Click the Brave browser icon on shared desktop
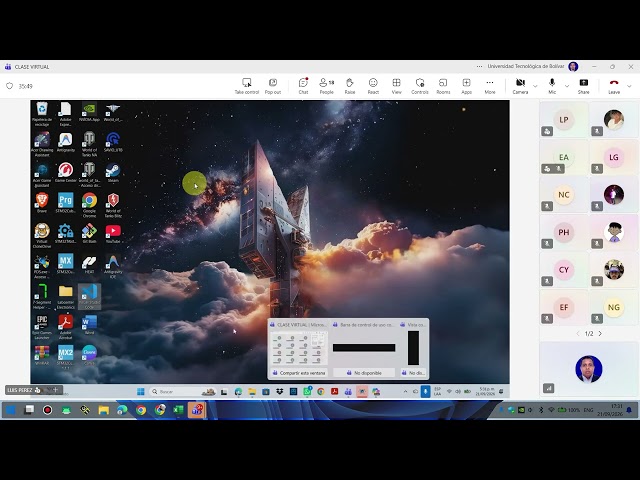 coord(42,203)
